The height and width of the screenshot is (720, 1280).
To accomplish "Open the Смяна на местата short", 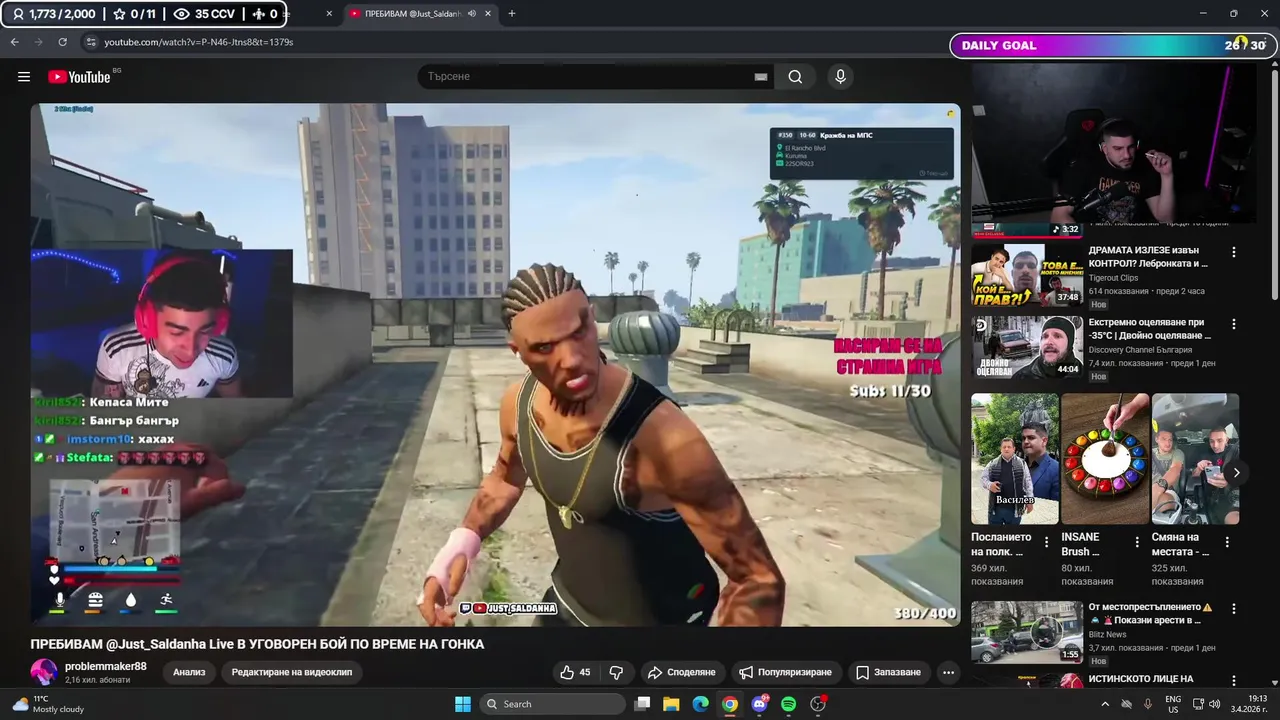I will (1195, 458).
